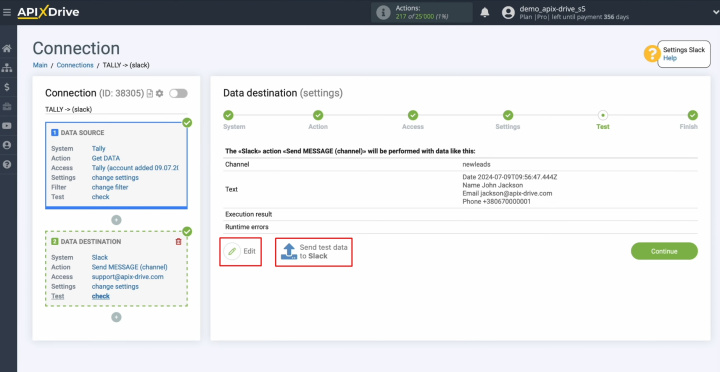
Task: Go to System step in progress
Action: [x=228, y=115]
